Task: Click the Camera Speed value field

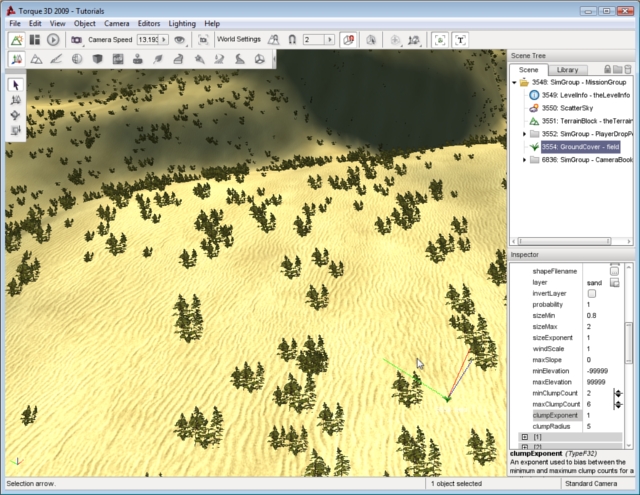Action: click(148, 40)
